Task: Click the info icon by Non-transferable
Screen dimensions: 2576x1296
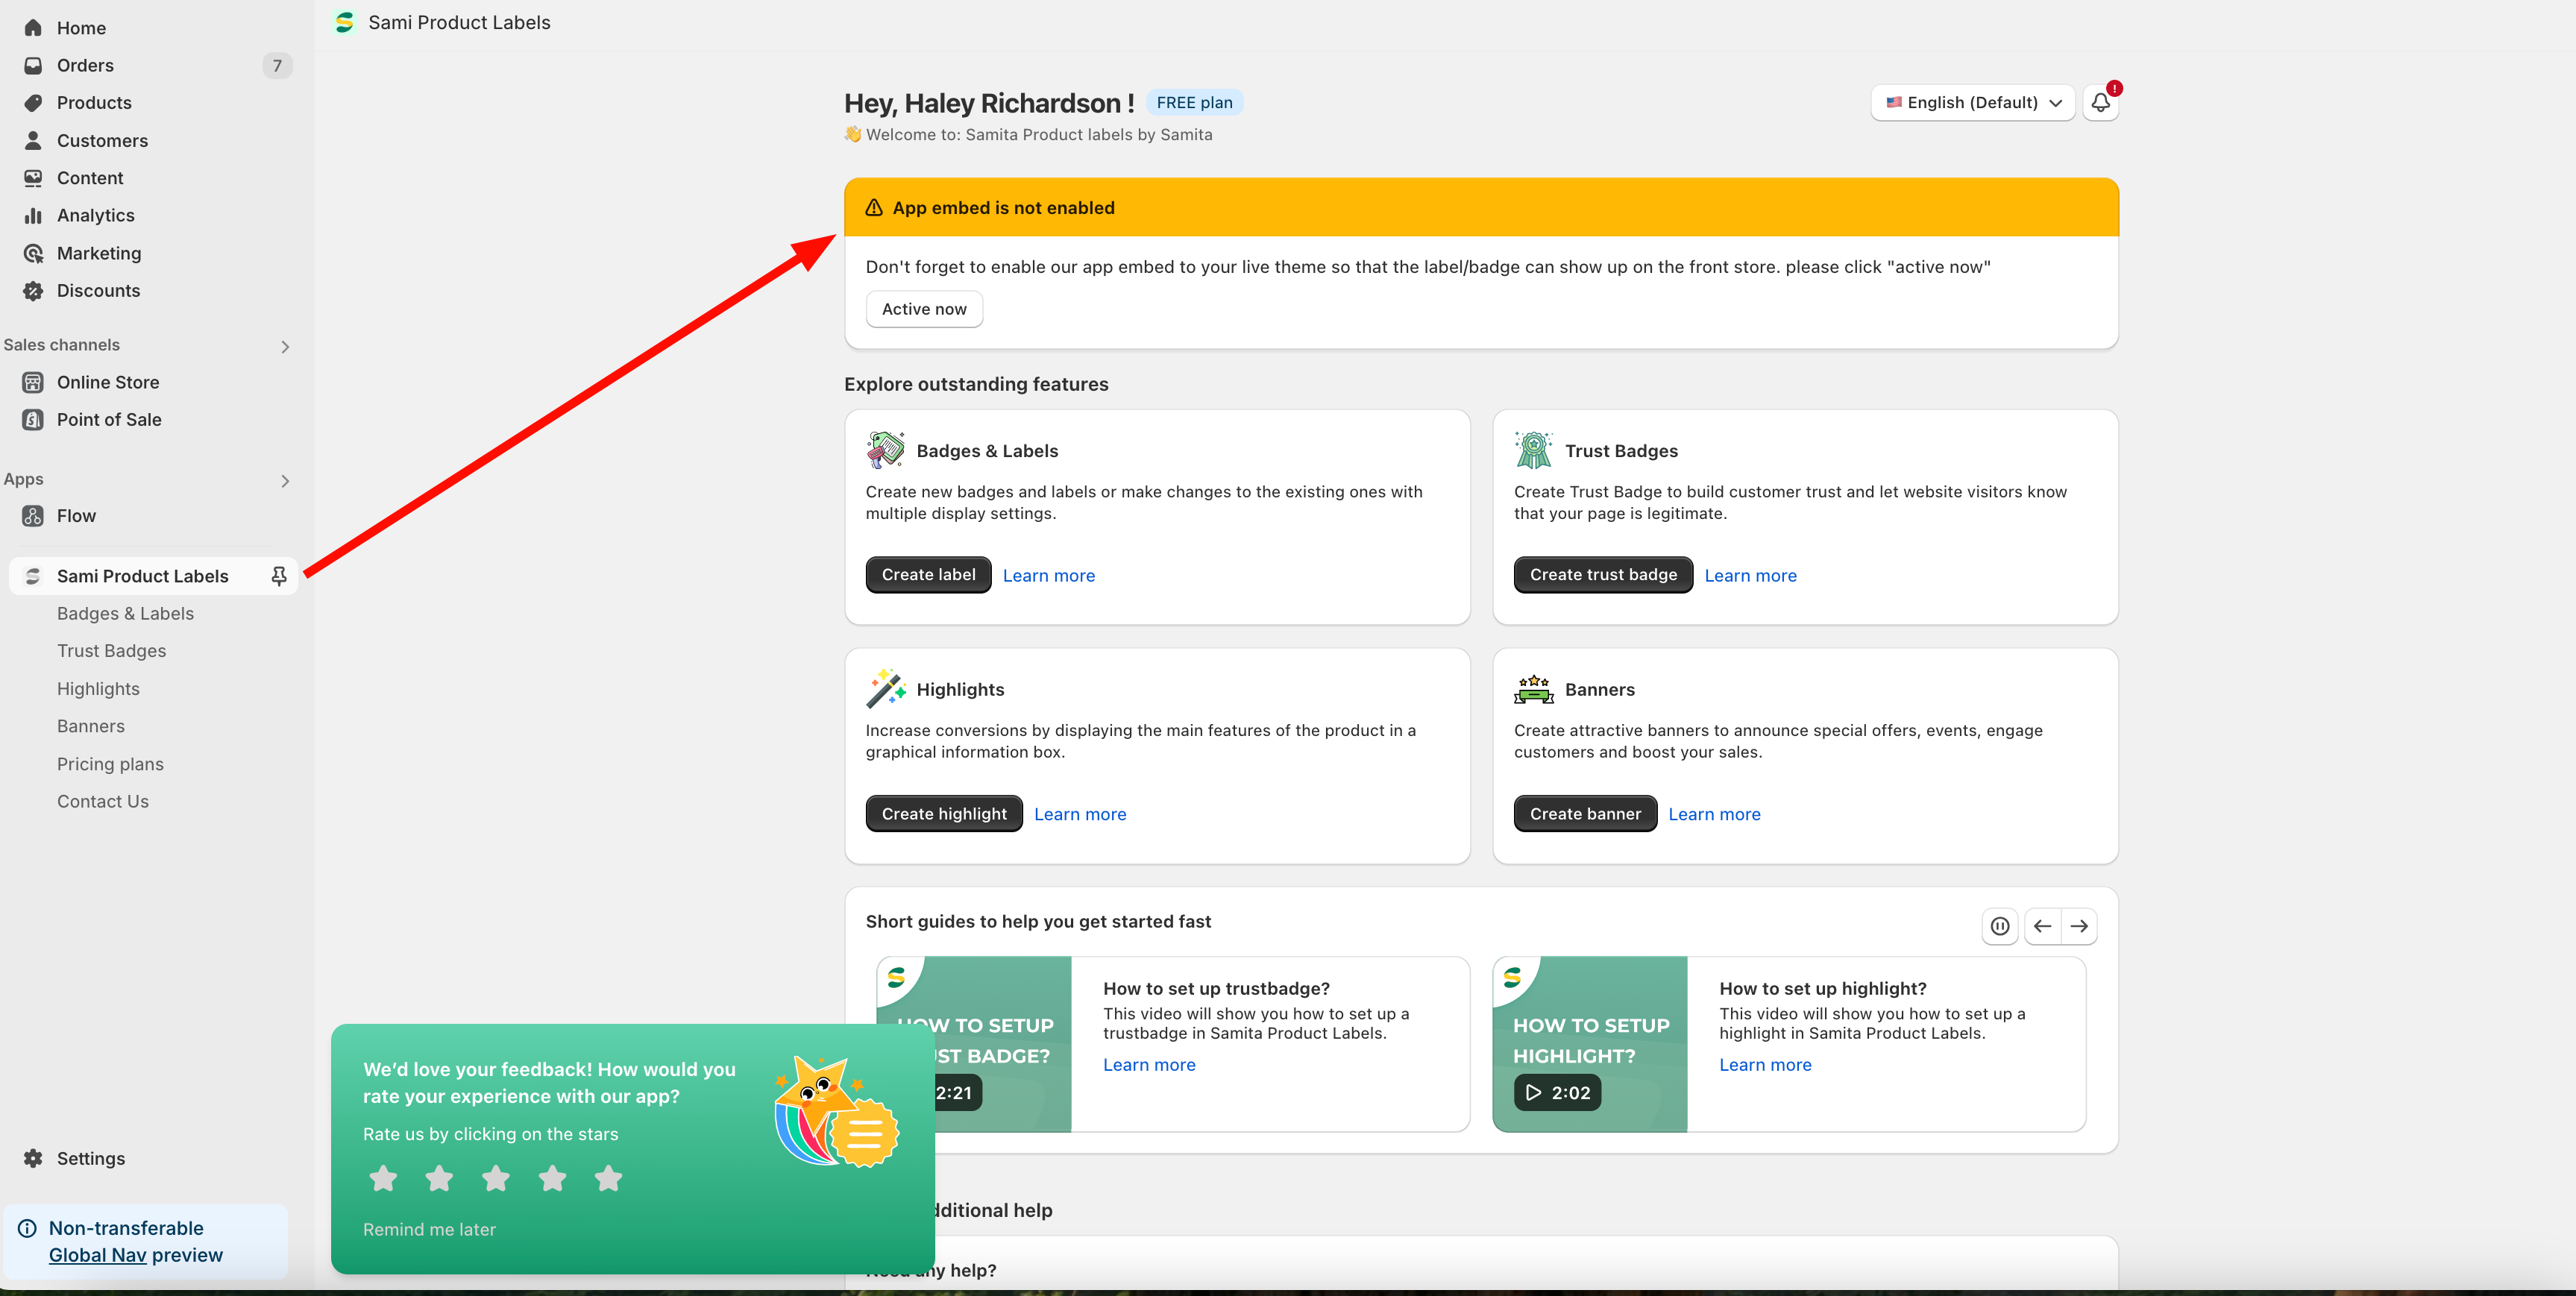Action: (27, 1228)
